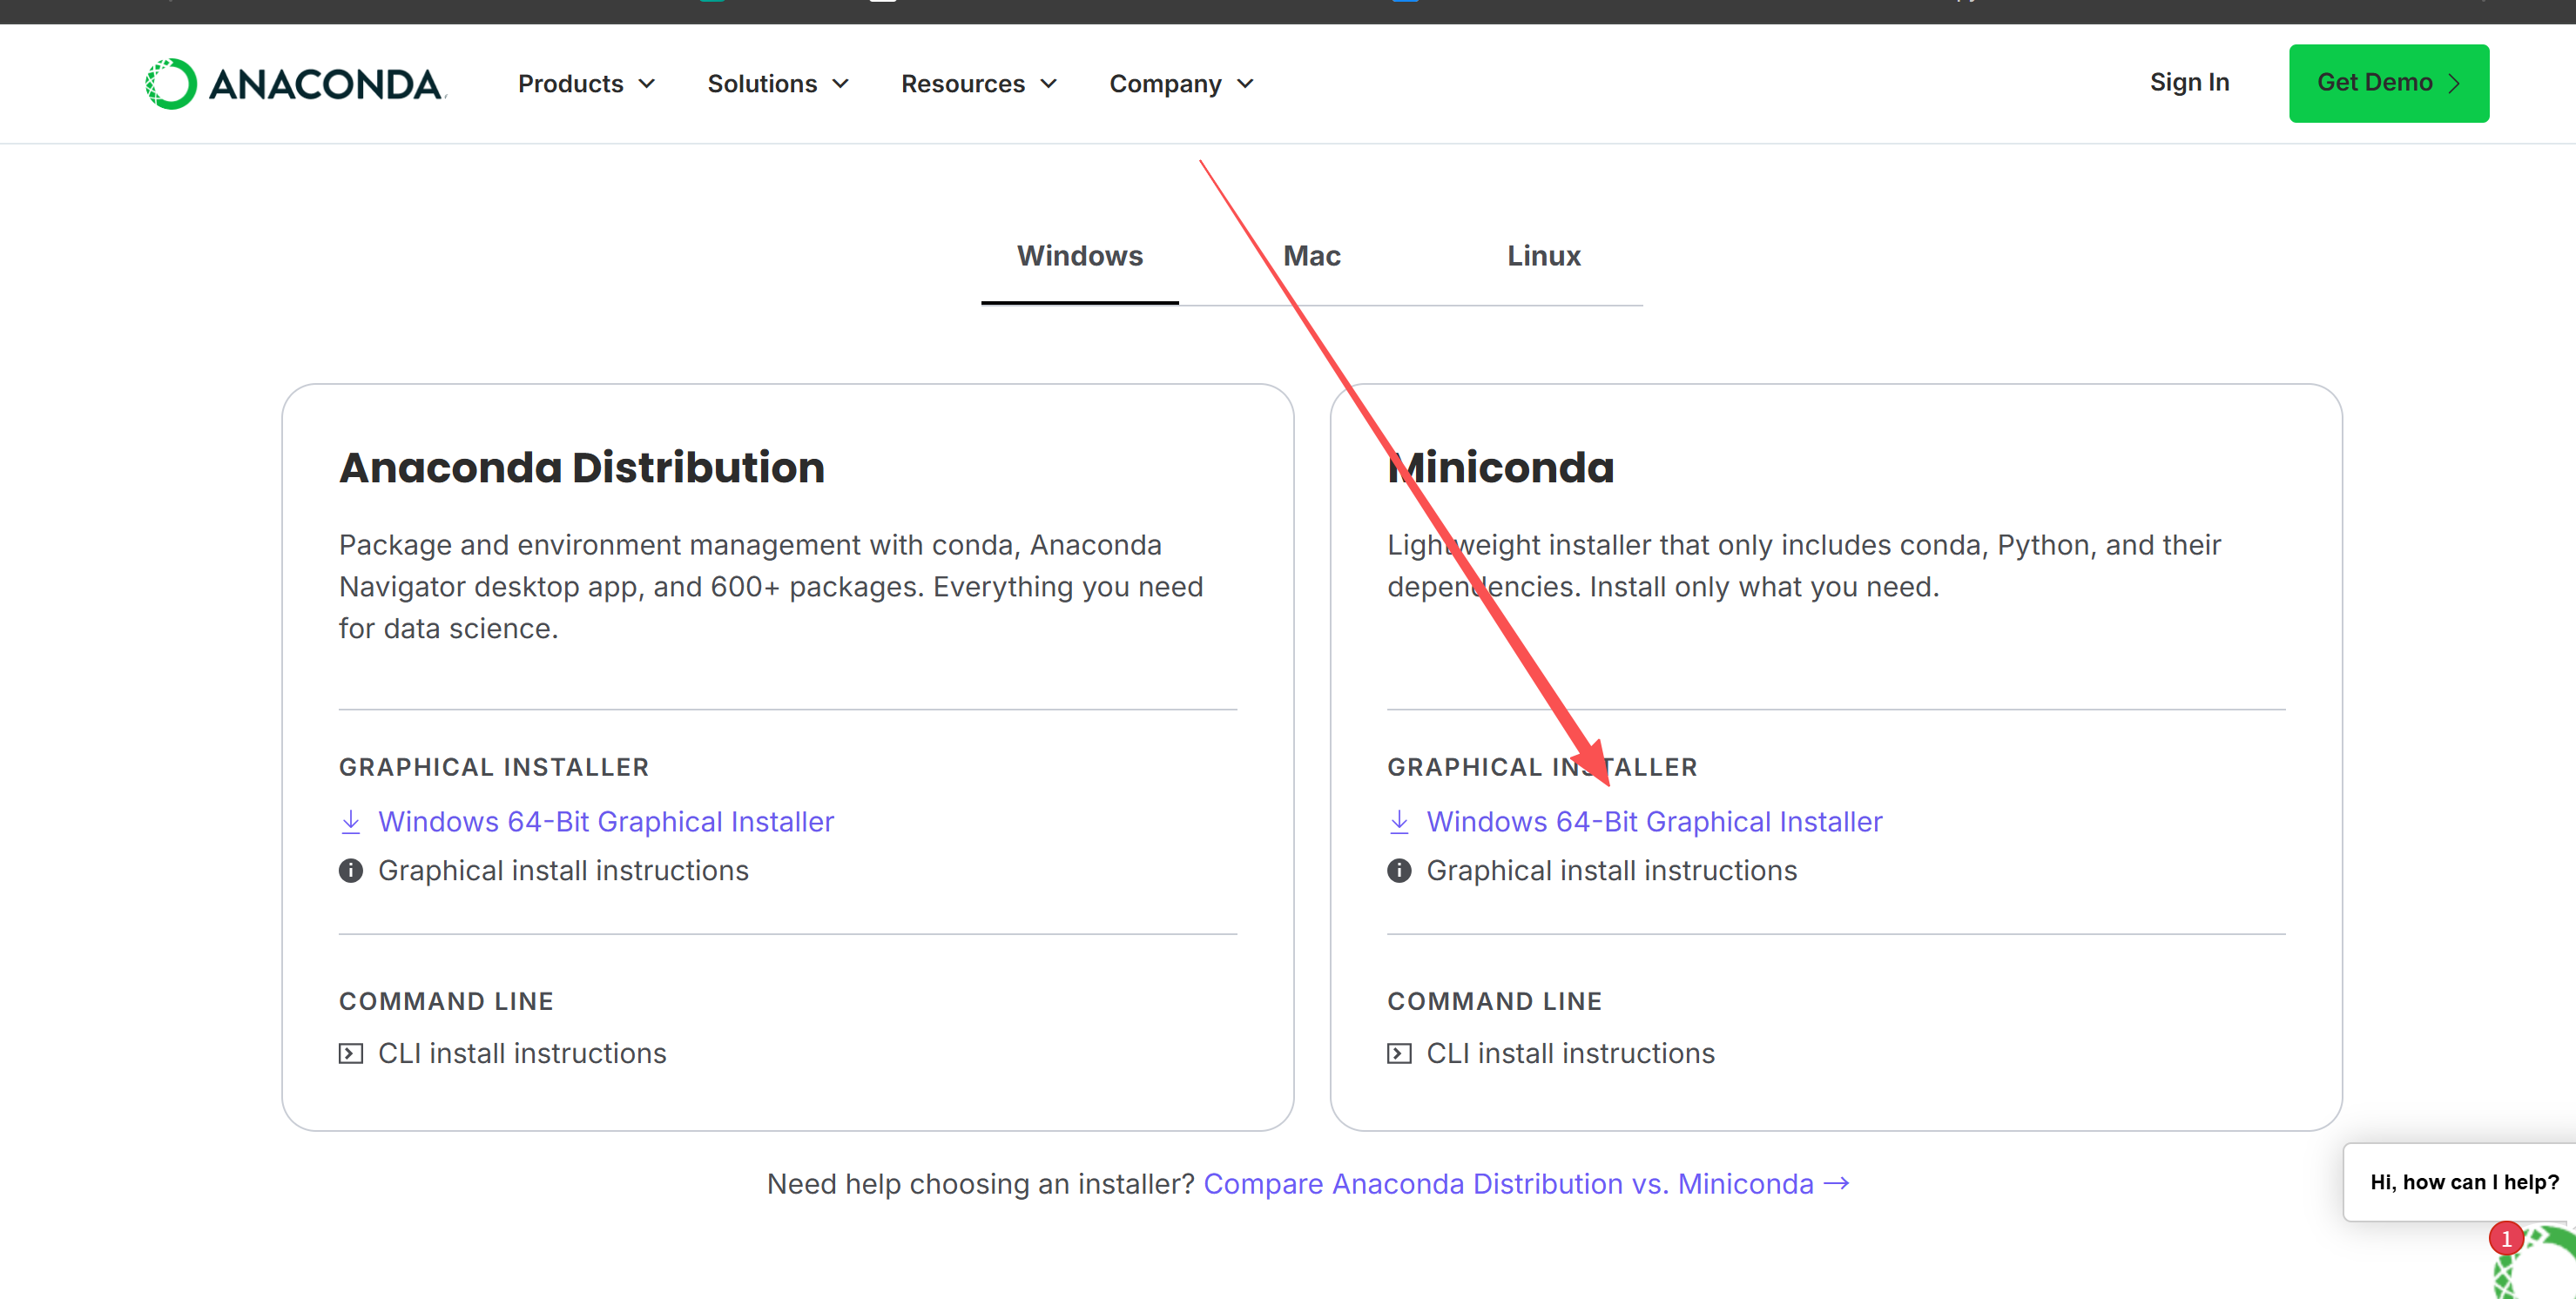Screen dimensions: 2576x1299
Task: Open the Compare Anaconda Distribution vs. Miniconda link
Action: coord(1525,1184)
